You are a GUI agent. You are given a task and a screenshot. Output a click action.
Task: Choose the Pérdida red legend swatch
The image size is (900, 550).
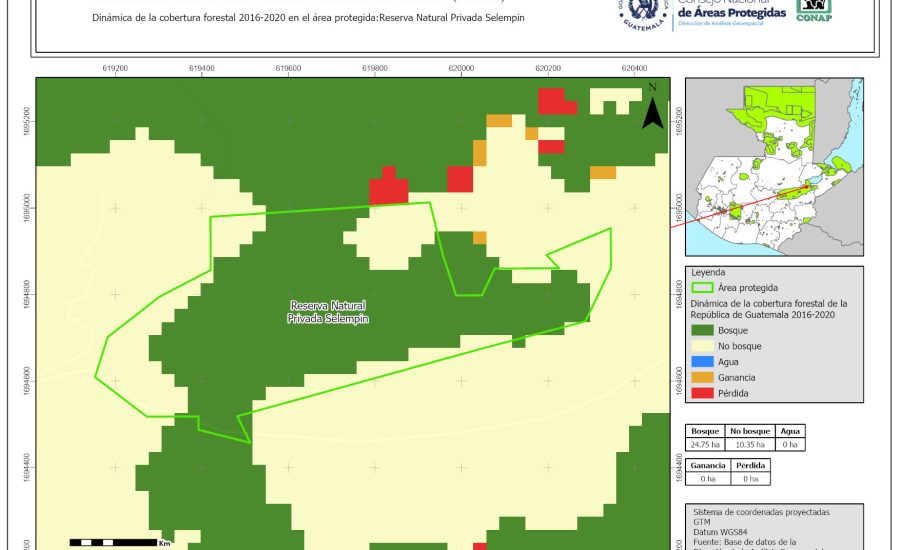pyautogui.click(x=702, y=394)
